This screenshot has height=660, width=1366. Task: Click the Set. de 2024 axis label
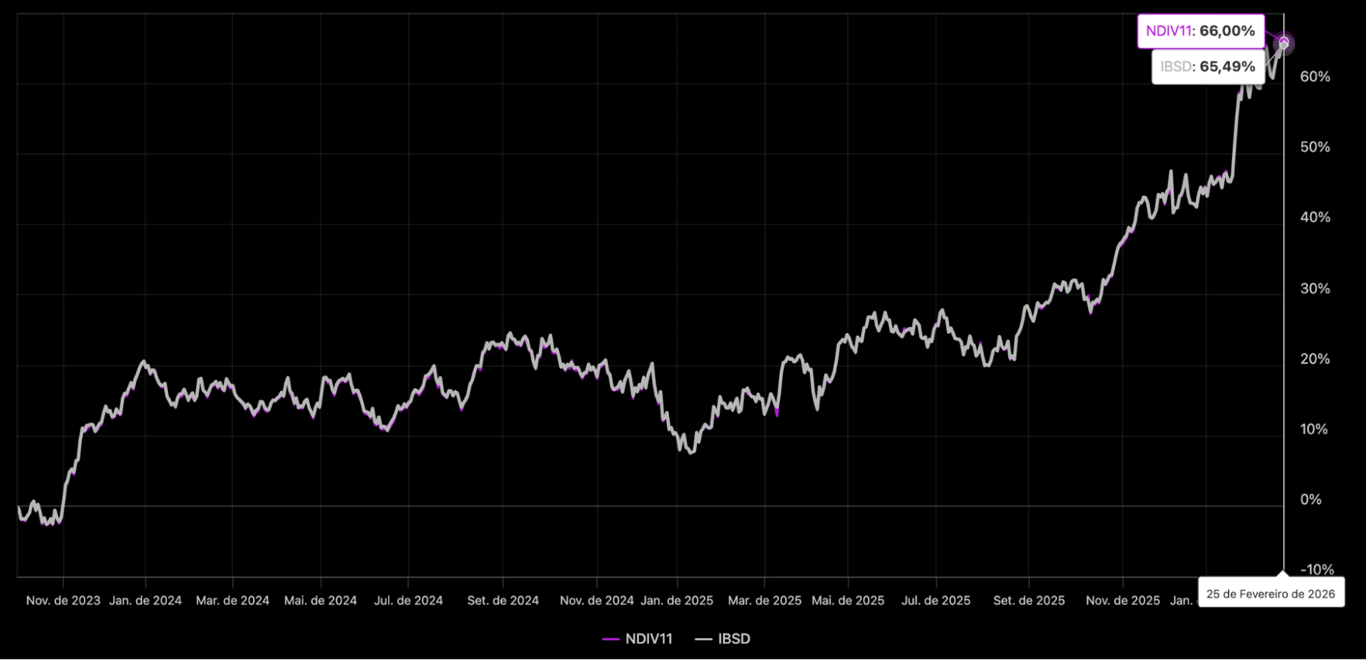tap(503, 600)
